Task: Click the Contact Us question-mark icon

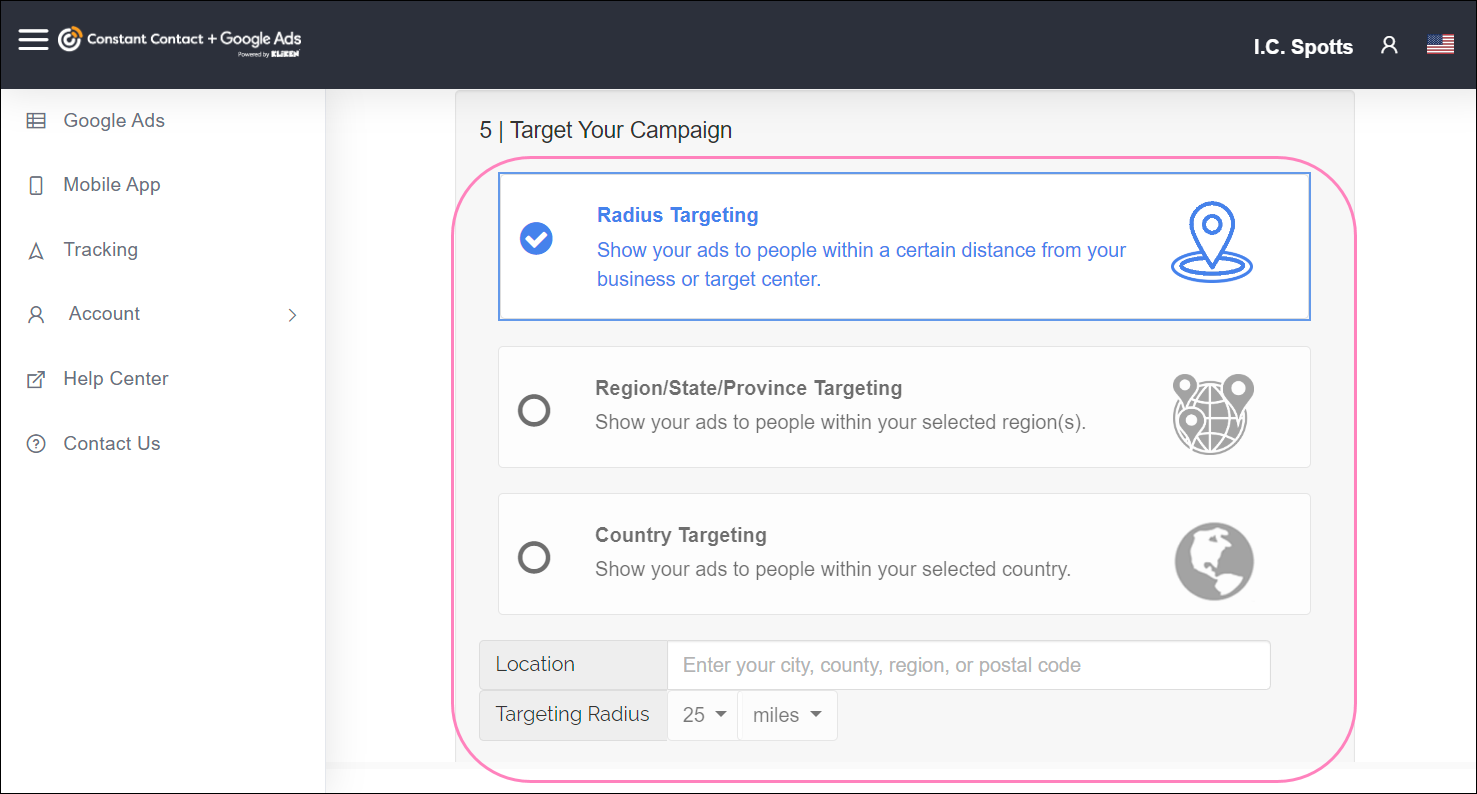Action: (x=36, y=444)
